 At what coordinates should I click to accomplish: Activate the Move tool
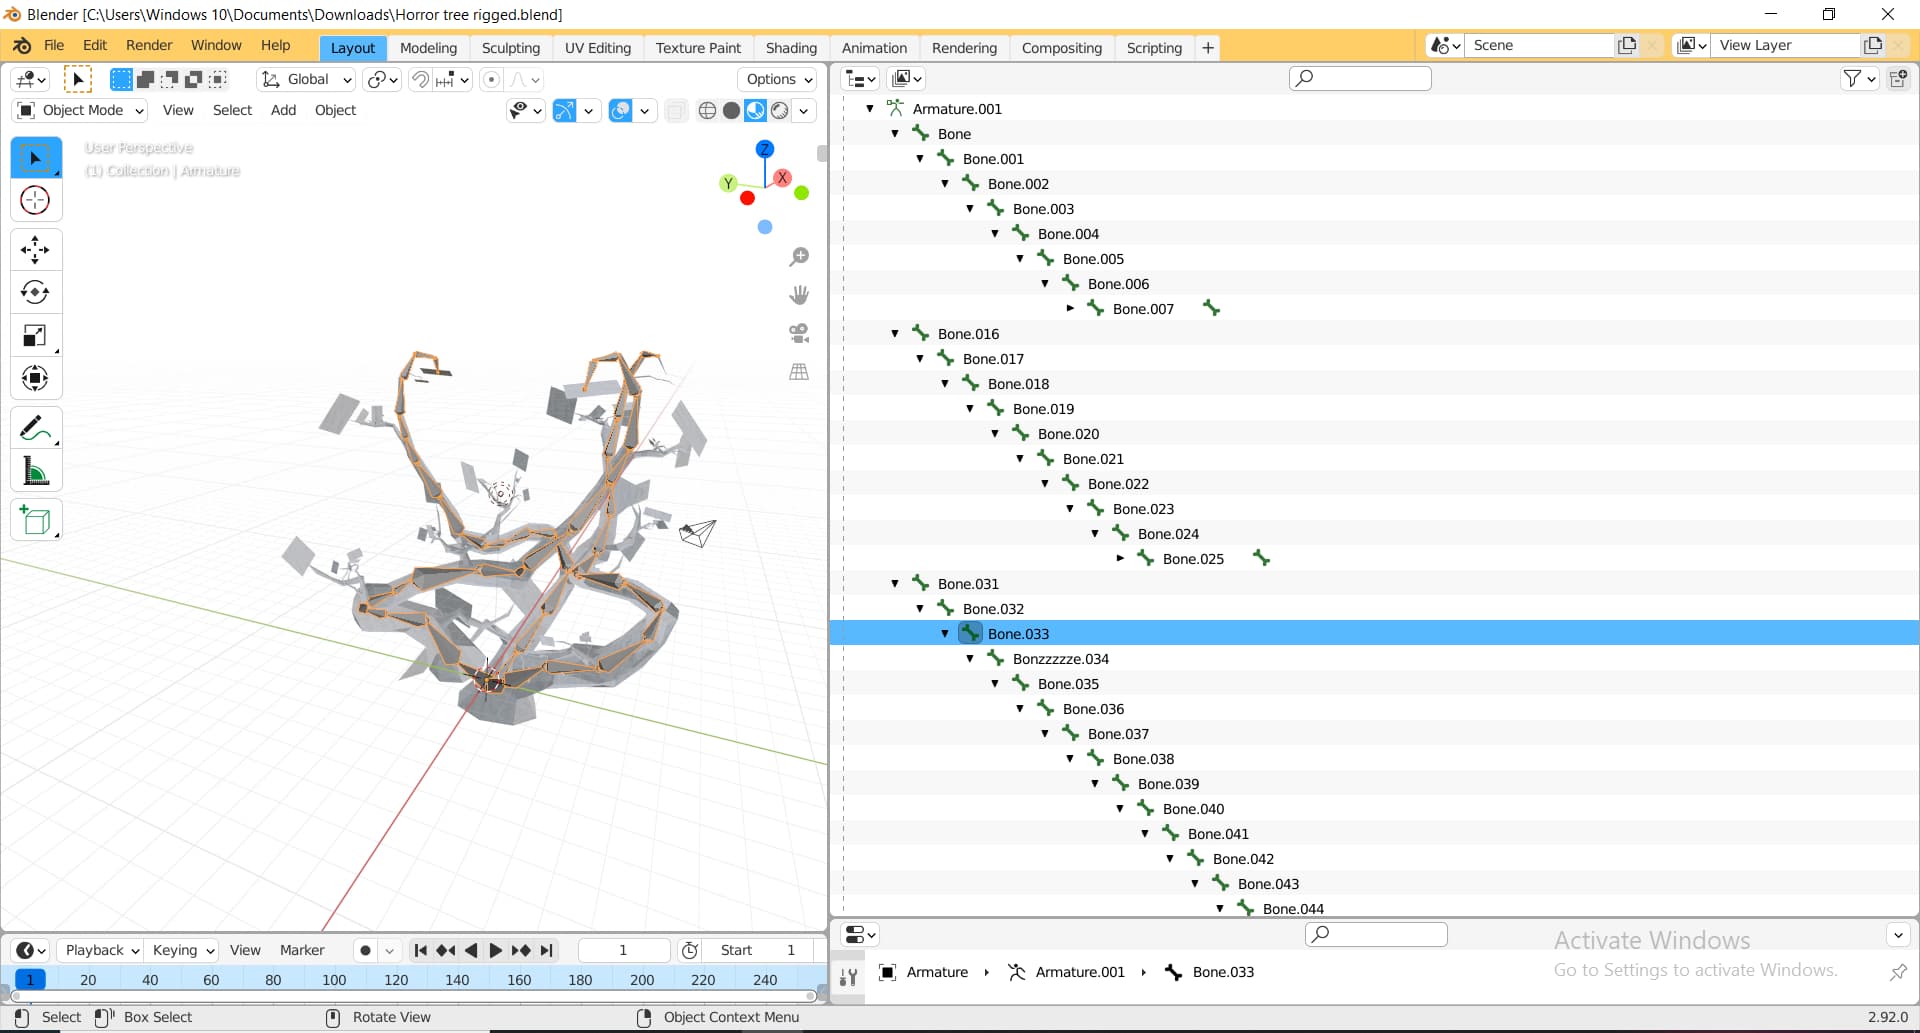point(35,249)
